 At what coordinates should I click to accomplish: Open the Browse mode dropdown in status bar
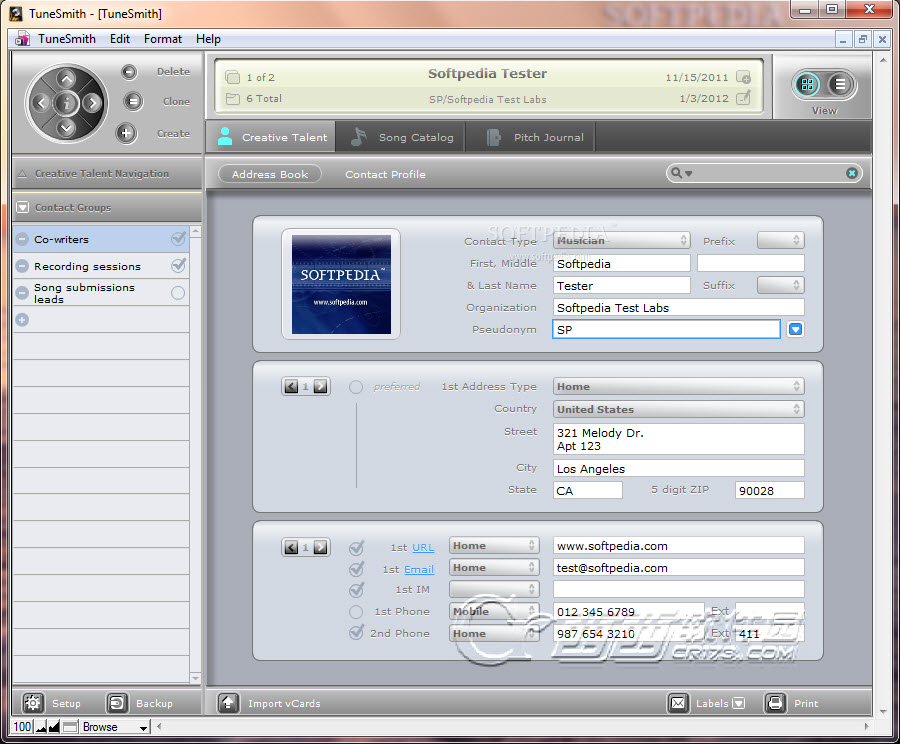(114, 727)
